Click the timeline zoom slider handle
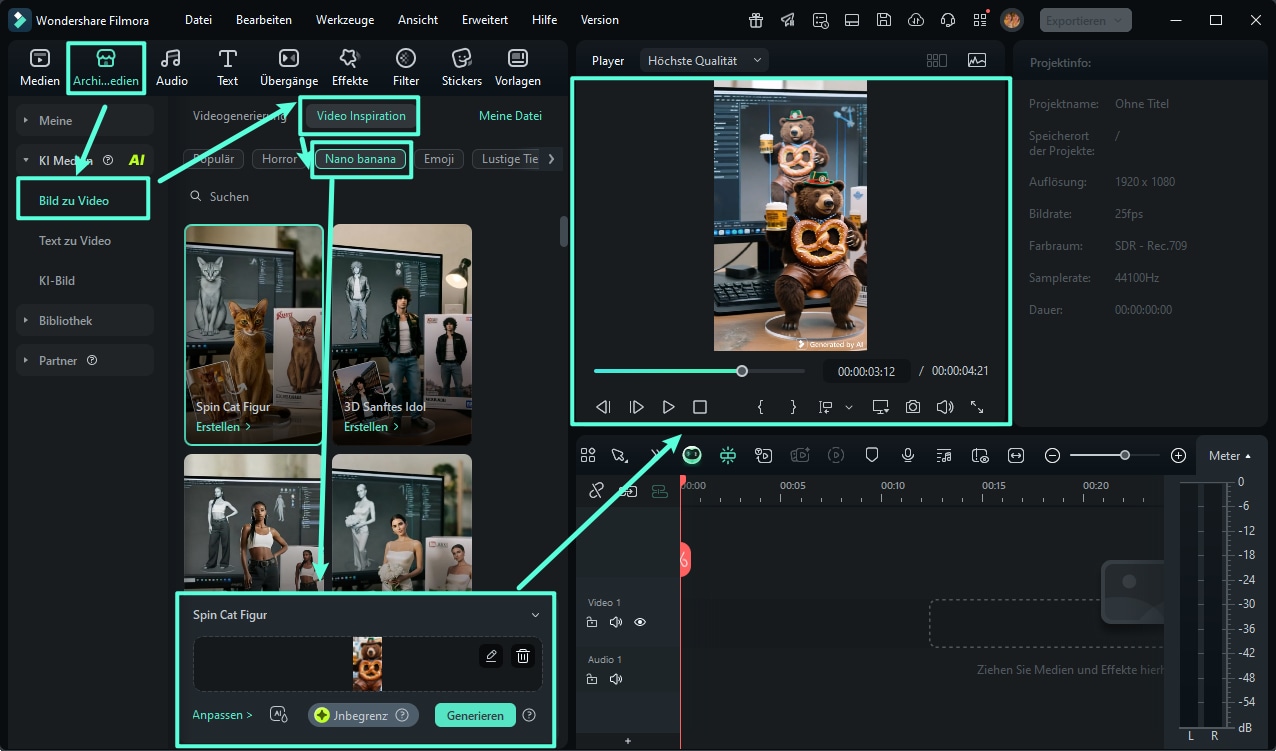The image size is (1276, 751). pos(1125,455)
